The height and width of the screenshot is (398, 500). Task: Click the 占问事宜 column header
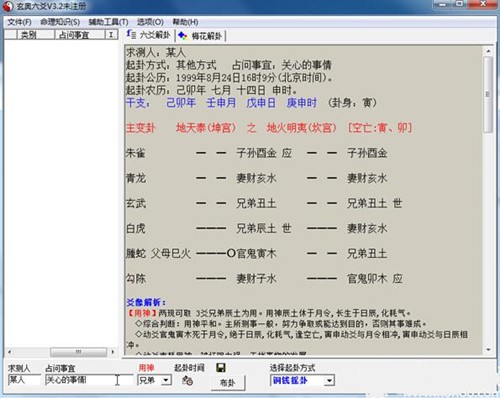coord(80,35)
